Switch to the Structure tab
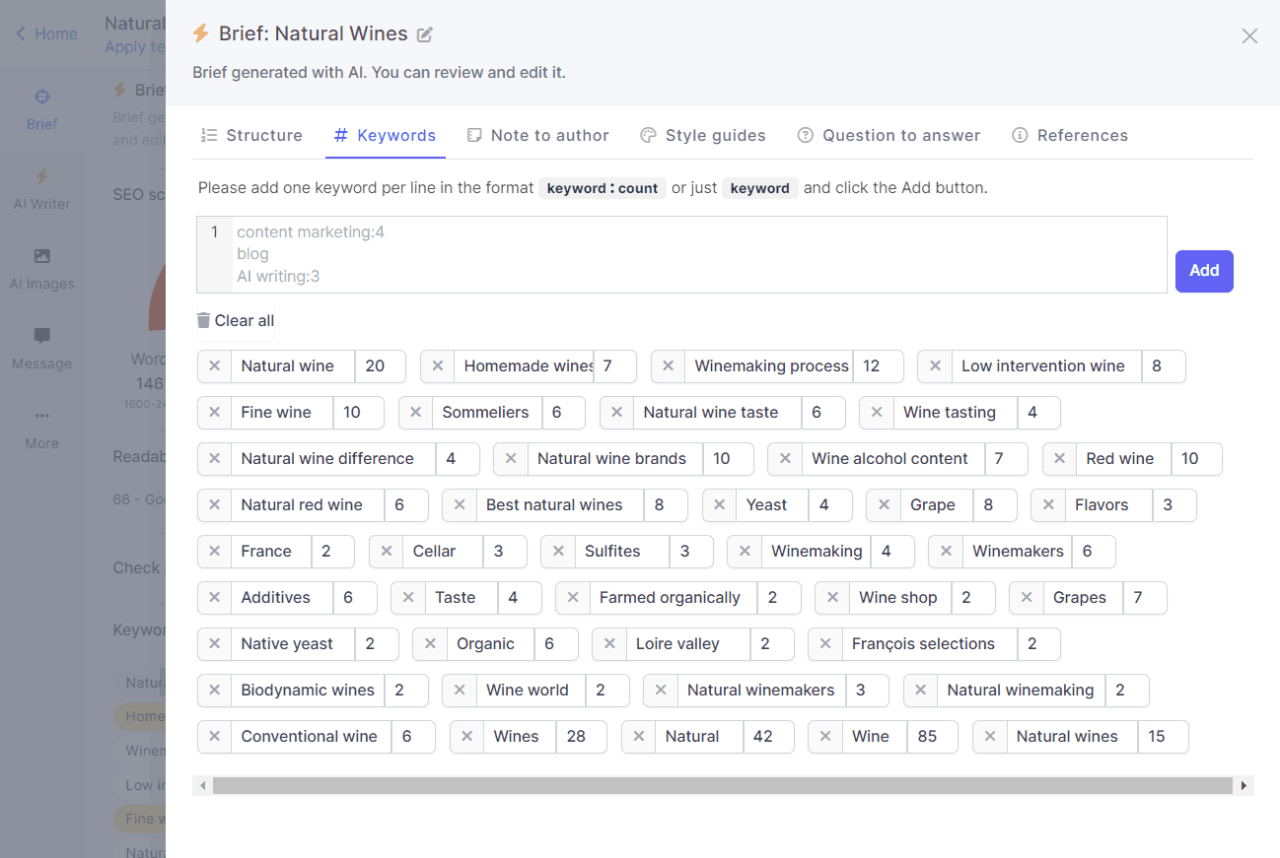This screenshot has height=858, width=1280. pos(252,135)
